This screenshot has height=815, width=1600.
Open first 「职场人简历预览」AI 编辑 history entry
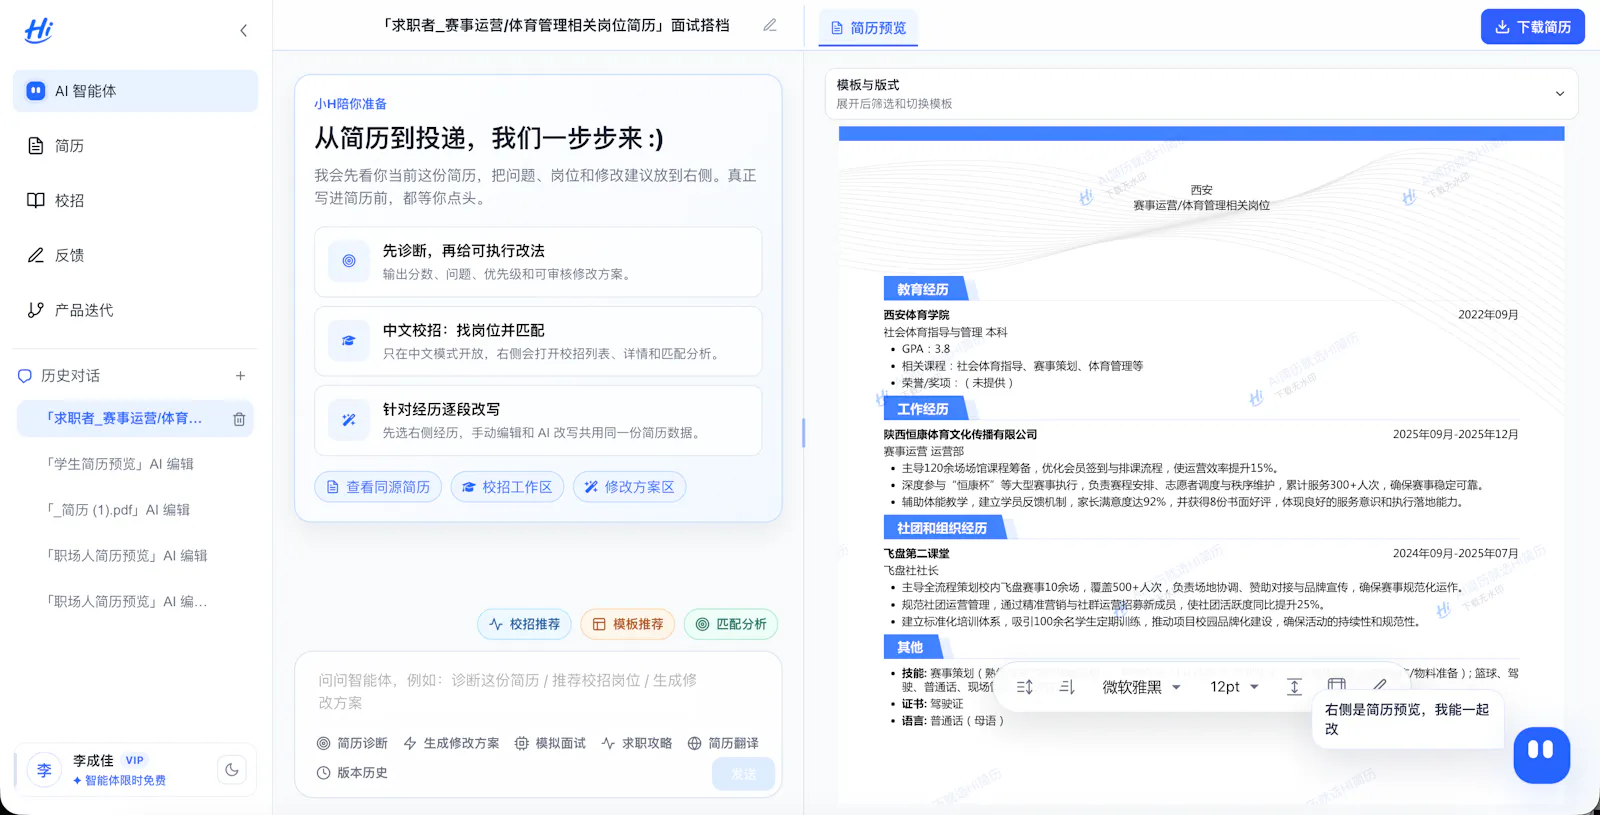tap(127, 556)
